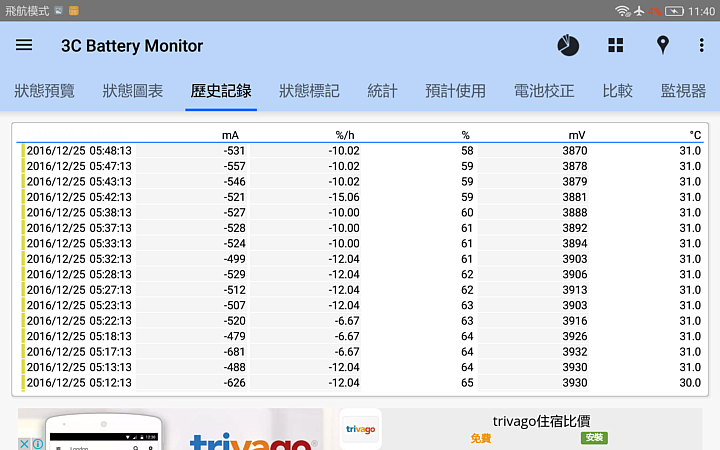720x450 pixels.
Task: Open the ad info icon
Action: pos(38,444)
